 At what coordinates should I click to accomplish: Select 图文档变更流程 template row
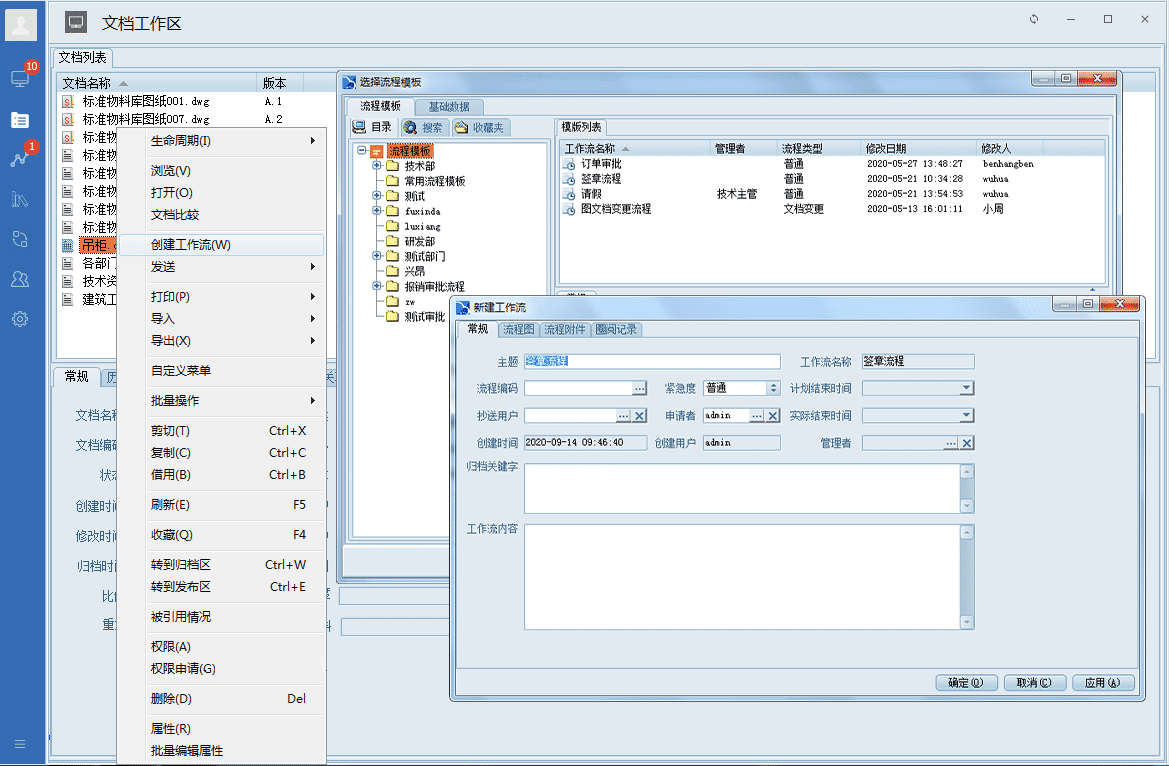coord(831,209)
